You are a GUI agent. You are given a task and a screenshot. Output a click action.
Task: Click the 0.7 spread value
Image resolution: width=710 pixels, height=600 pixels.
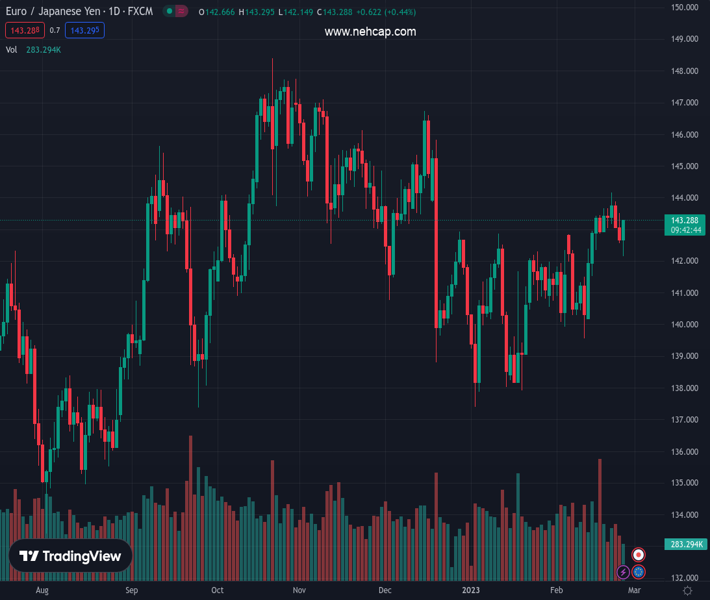[x=55, y=31]
